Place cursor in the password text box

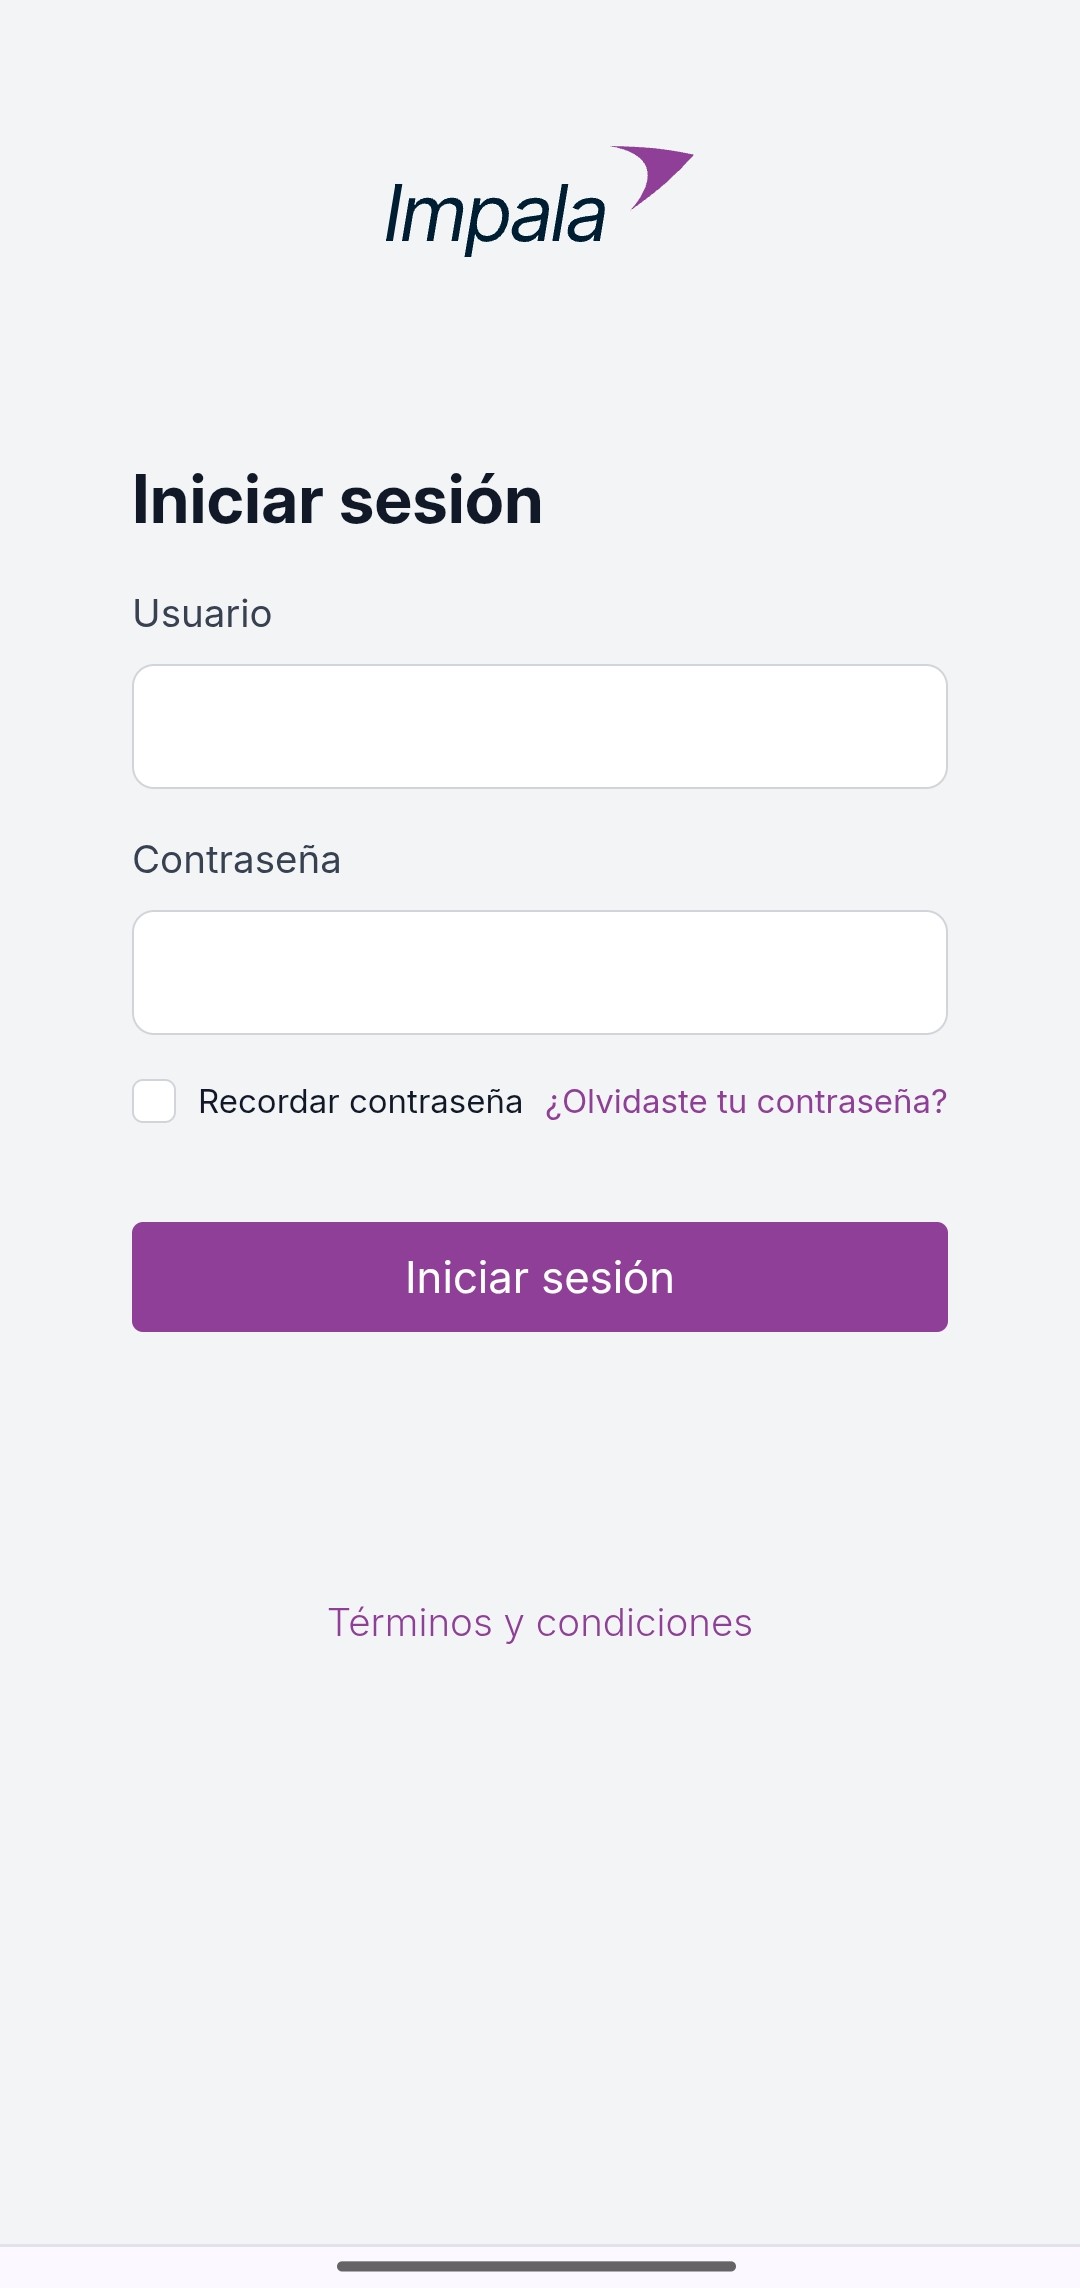click(540, 972)
